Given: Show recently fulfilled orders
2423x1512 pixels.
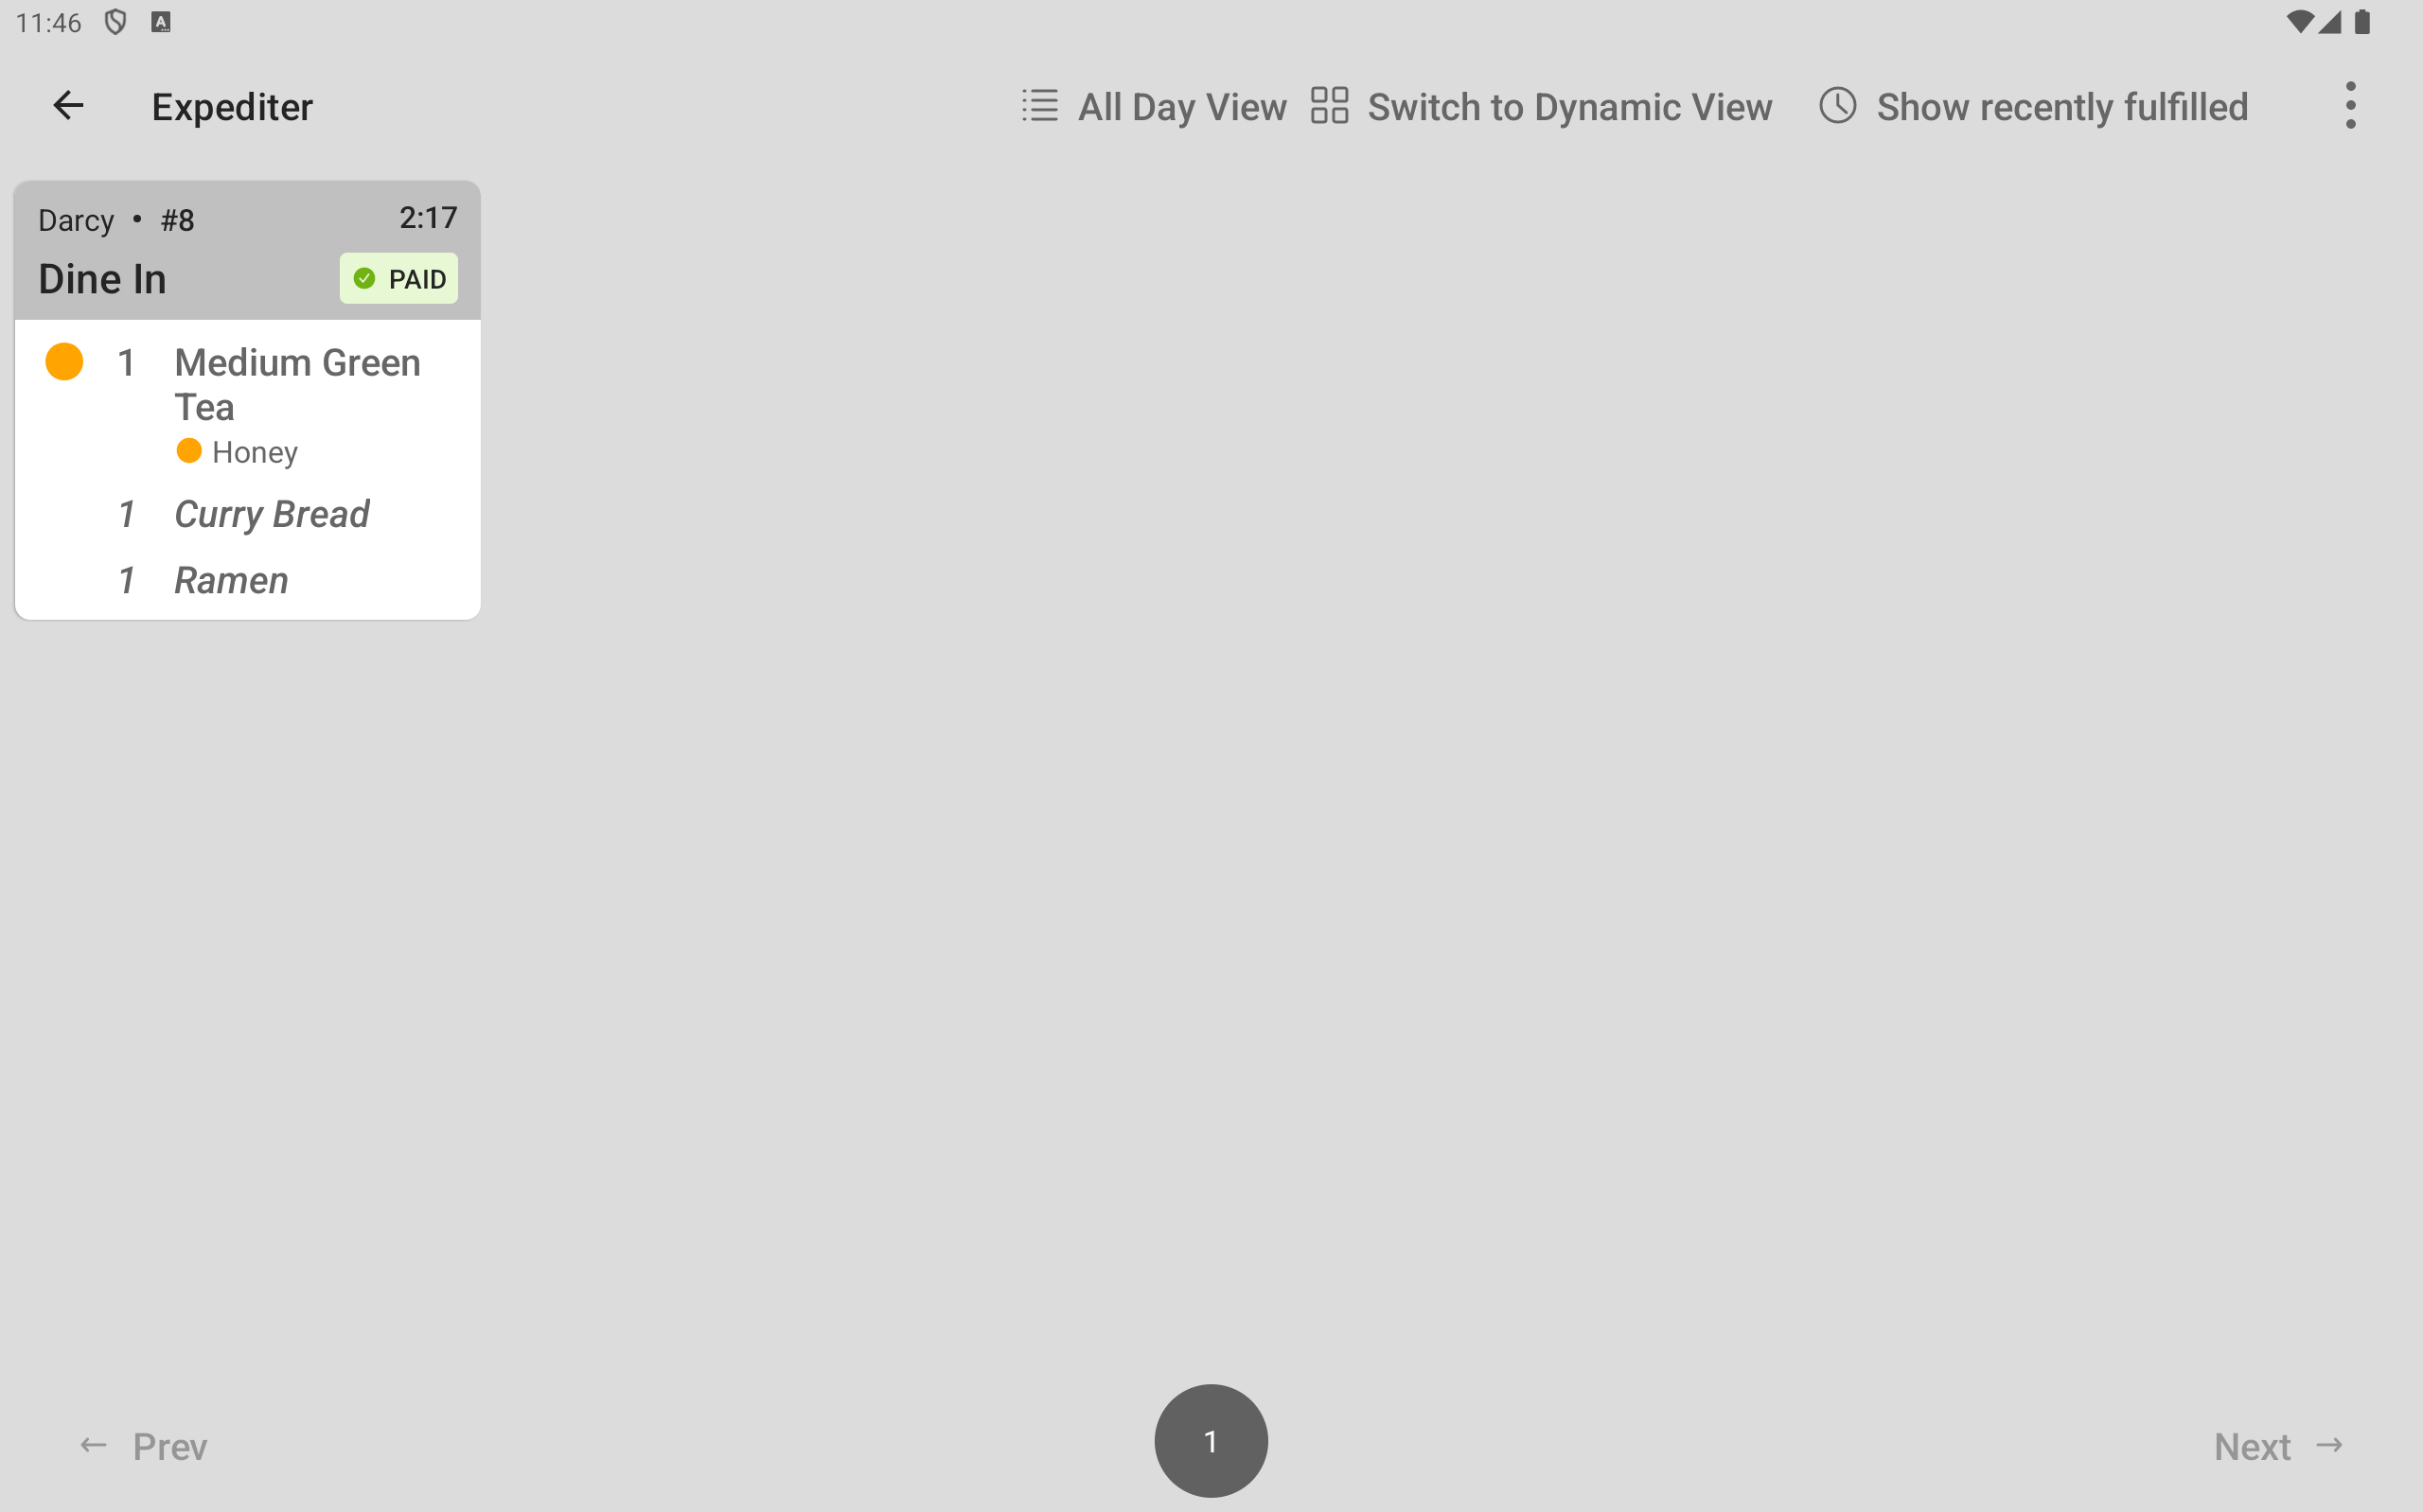Looking at the screenshot, I should (x=2062, y=106).
